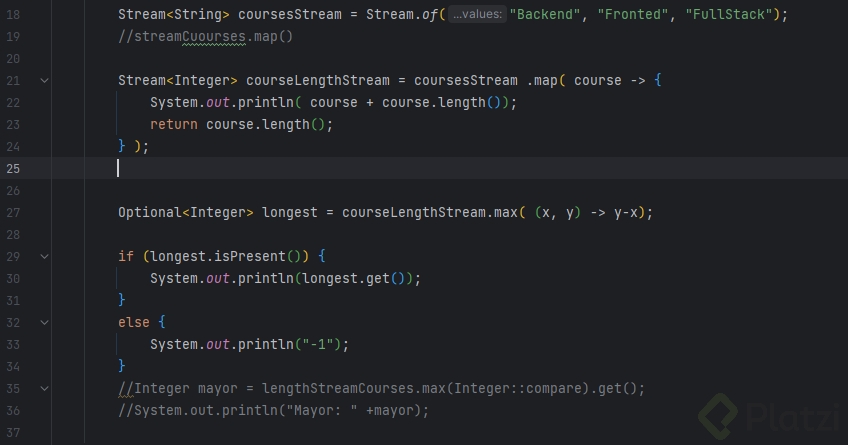The height and width of the screenshot is (445, 848).
Task: Collapse the lambda block at line 21
Action: tap(44, 81)
